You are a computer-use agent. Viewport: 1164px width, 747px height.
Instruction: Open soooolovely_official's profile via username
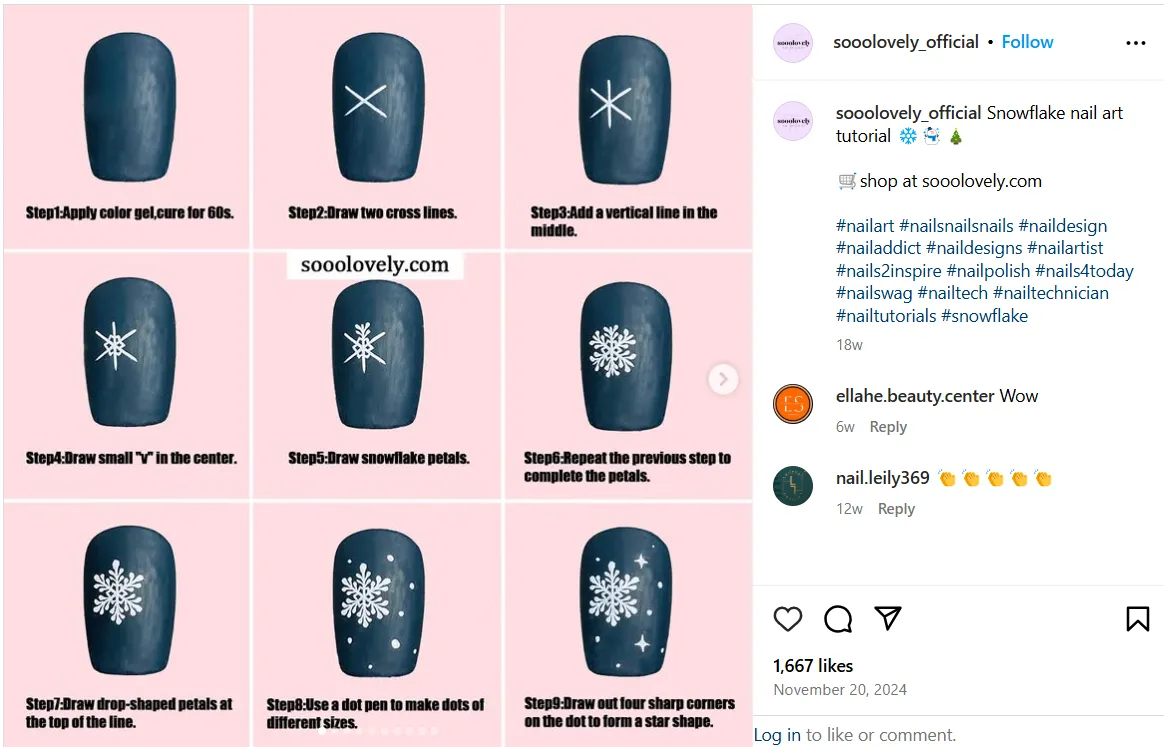point(906,112)
